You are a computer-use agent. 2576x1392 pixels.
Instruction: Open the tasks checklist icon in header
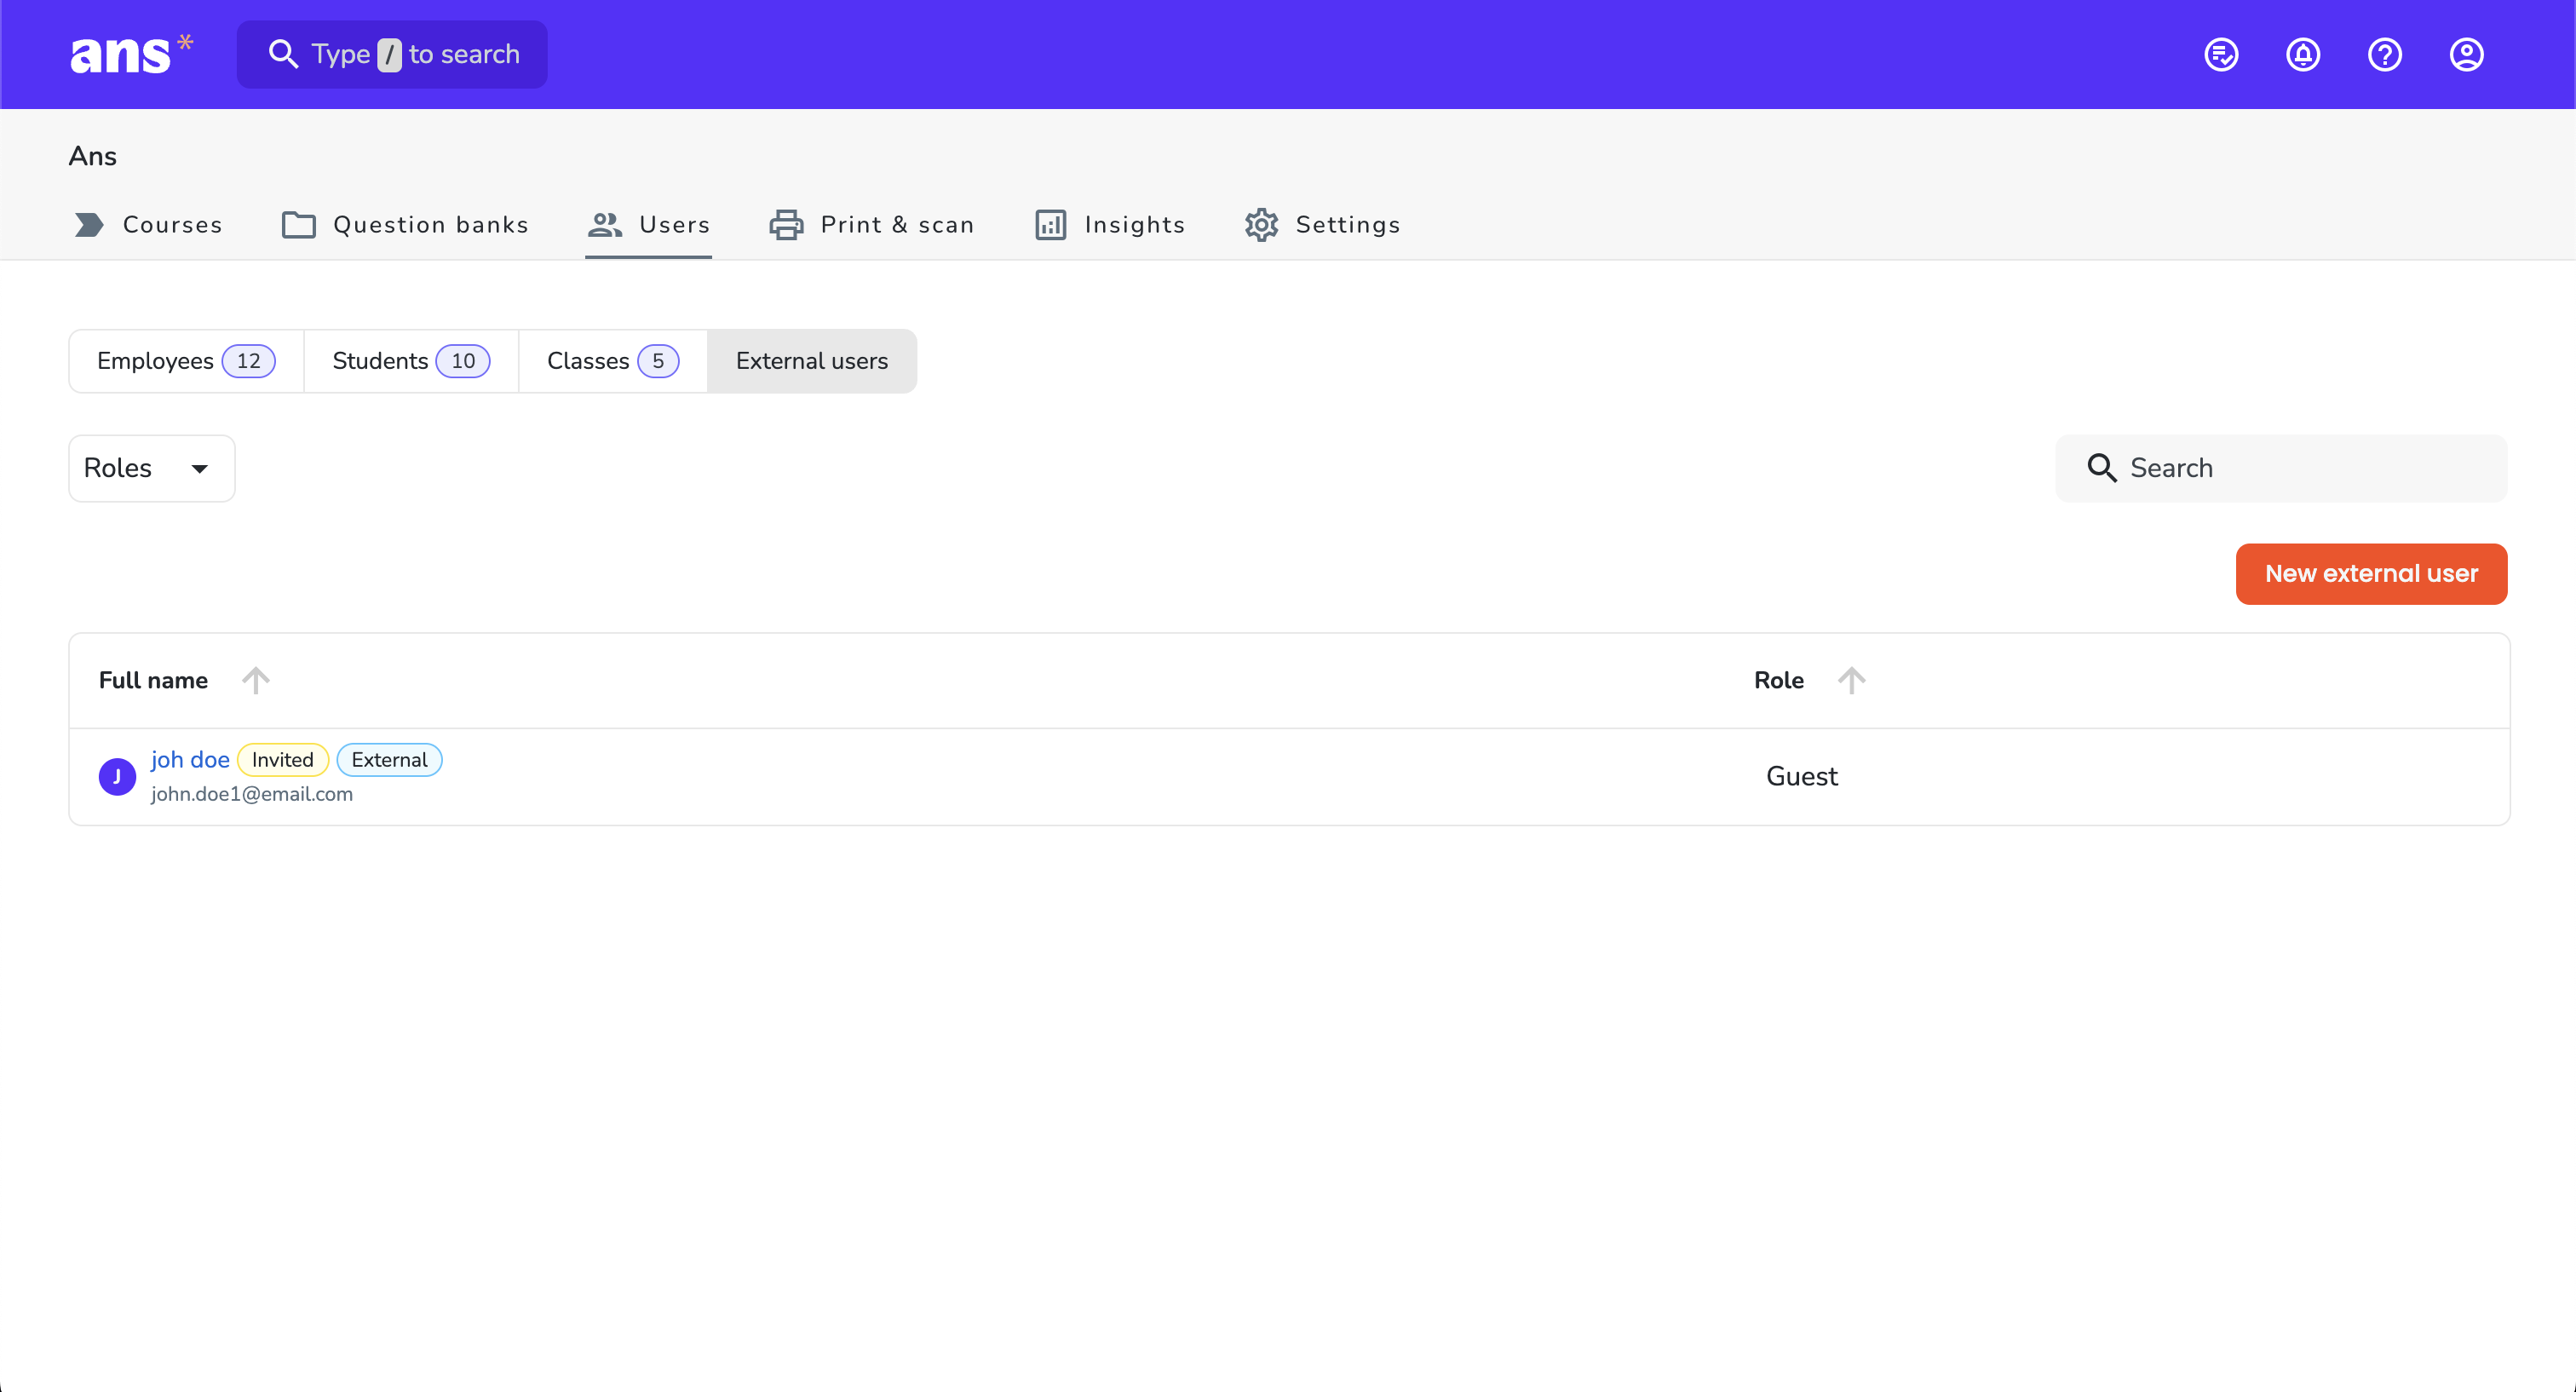(2221, 54)
